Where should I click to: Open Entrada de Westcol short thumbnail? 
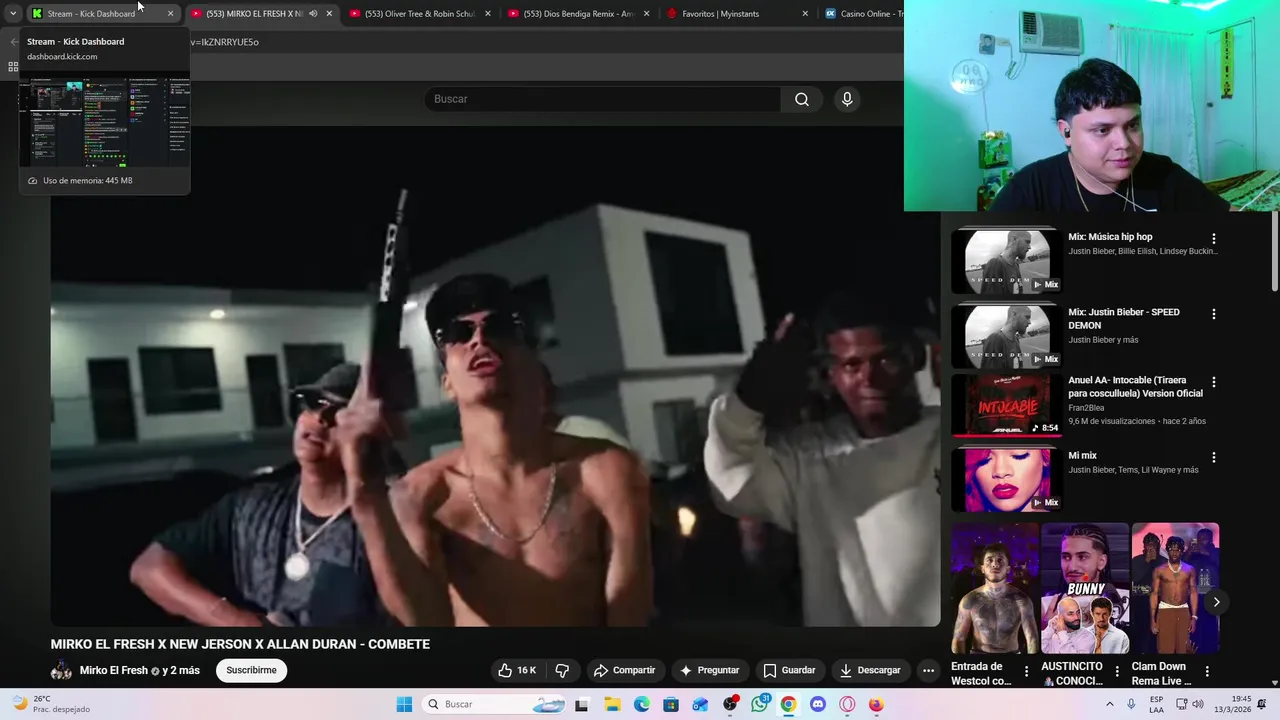tap(995, 588)
